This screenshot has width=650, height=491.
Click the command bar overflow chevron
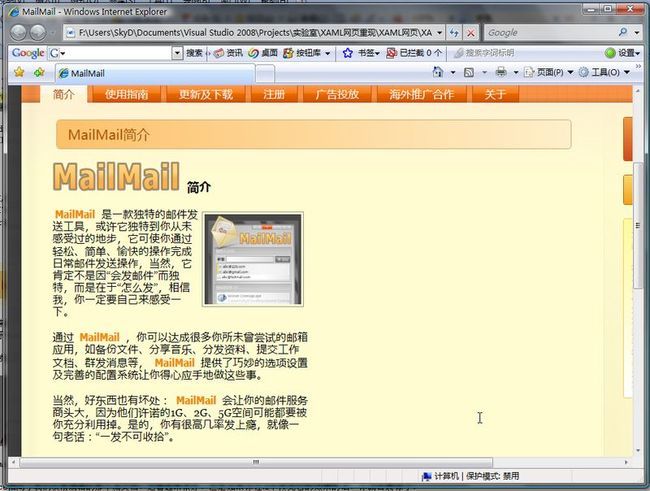pos(638,66)
